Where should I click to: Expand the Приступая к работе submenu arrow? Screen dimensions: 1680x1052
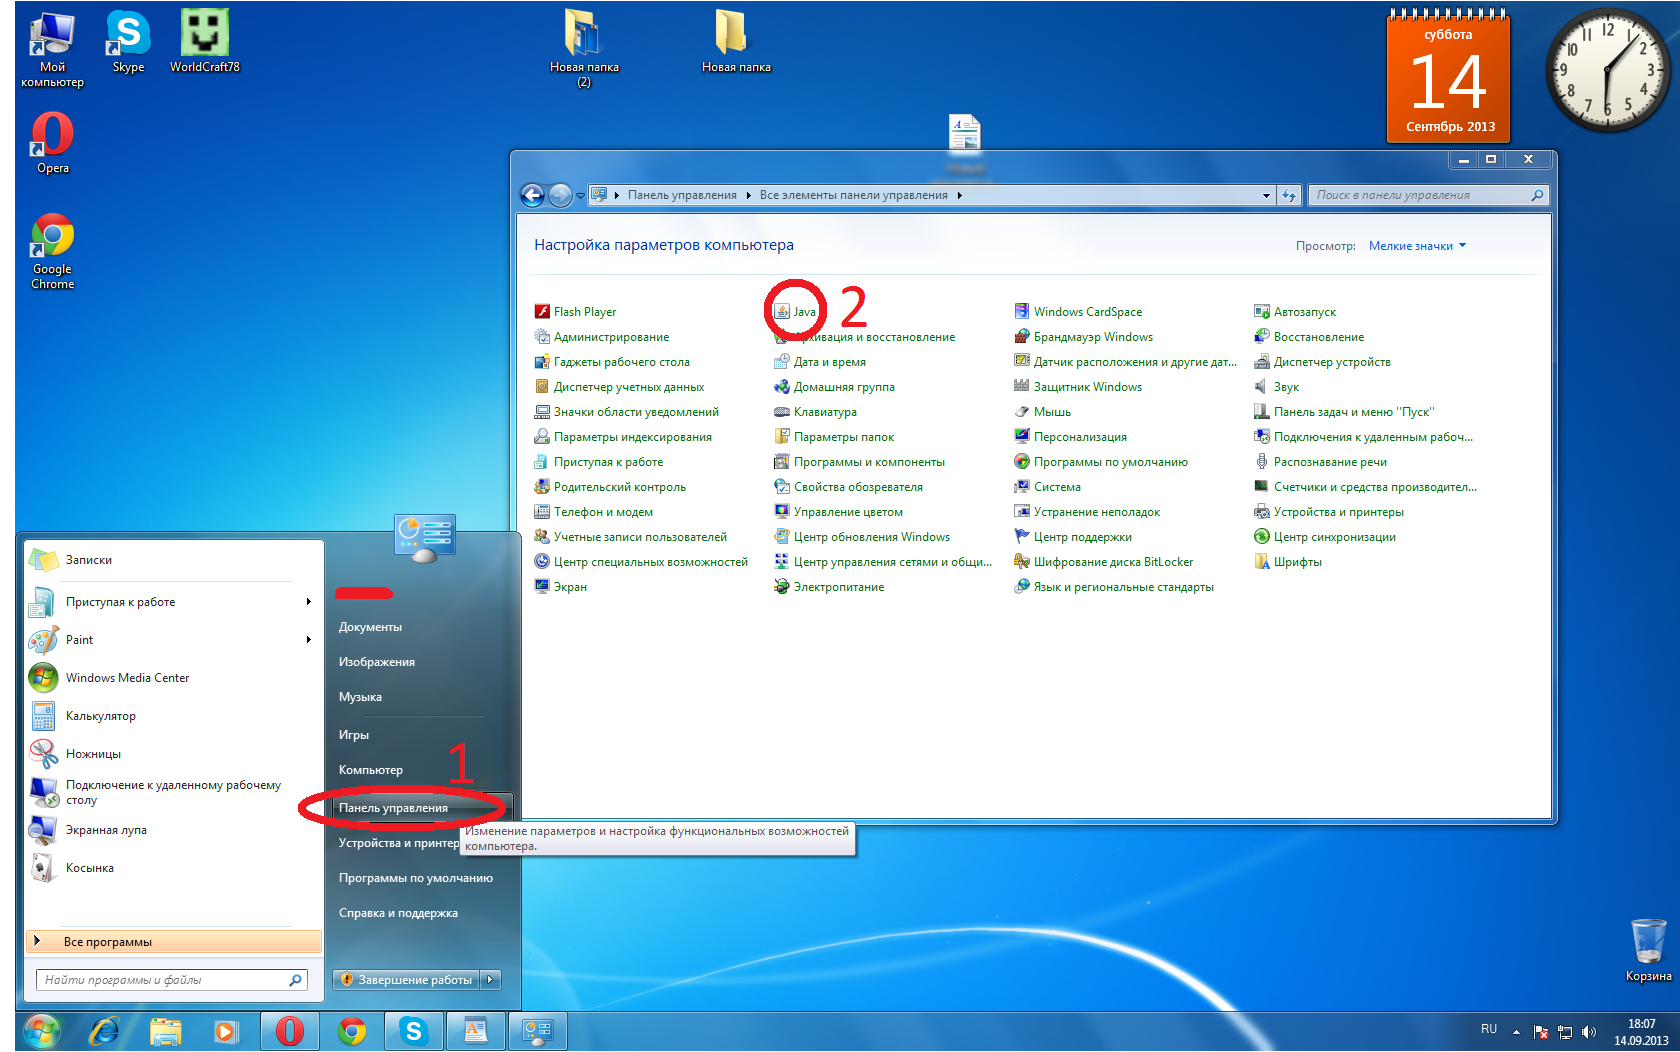point(308,602)
